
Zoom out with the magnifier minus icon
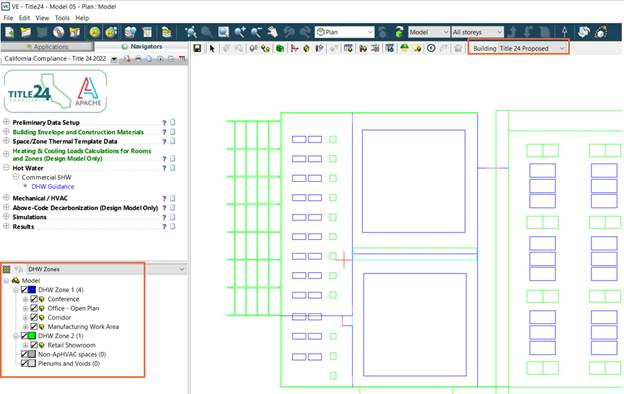coord(256,32)
